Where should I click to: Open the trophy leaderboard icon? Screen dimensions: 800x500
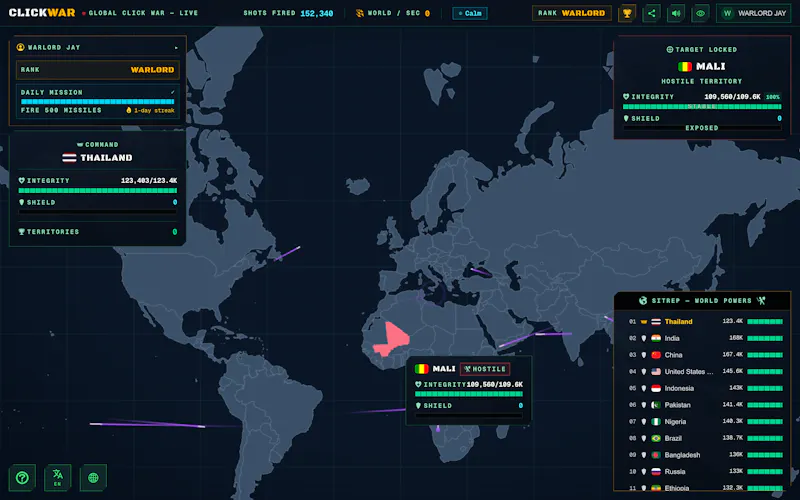pos(627,13)
